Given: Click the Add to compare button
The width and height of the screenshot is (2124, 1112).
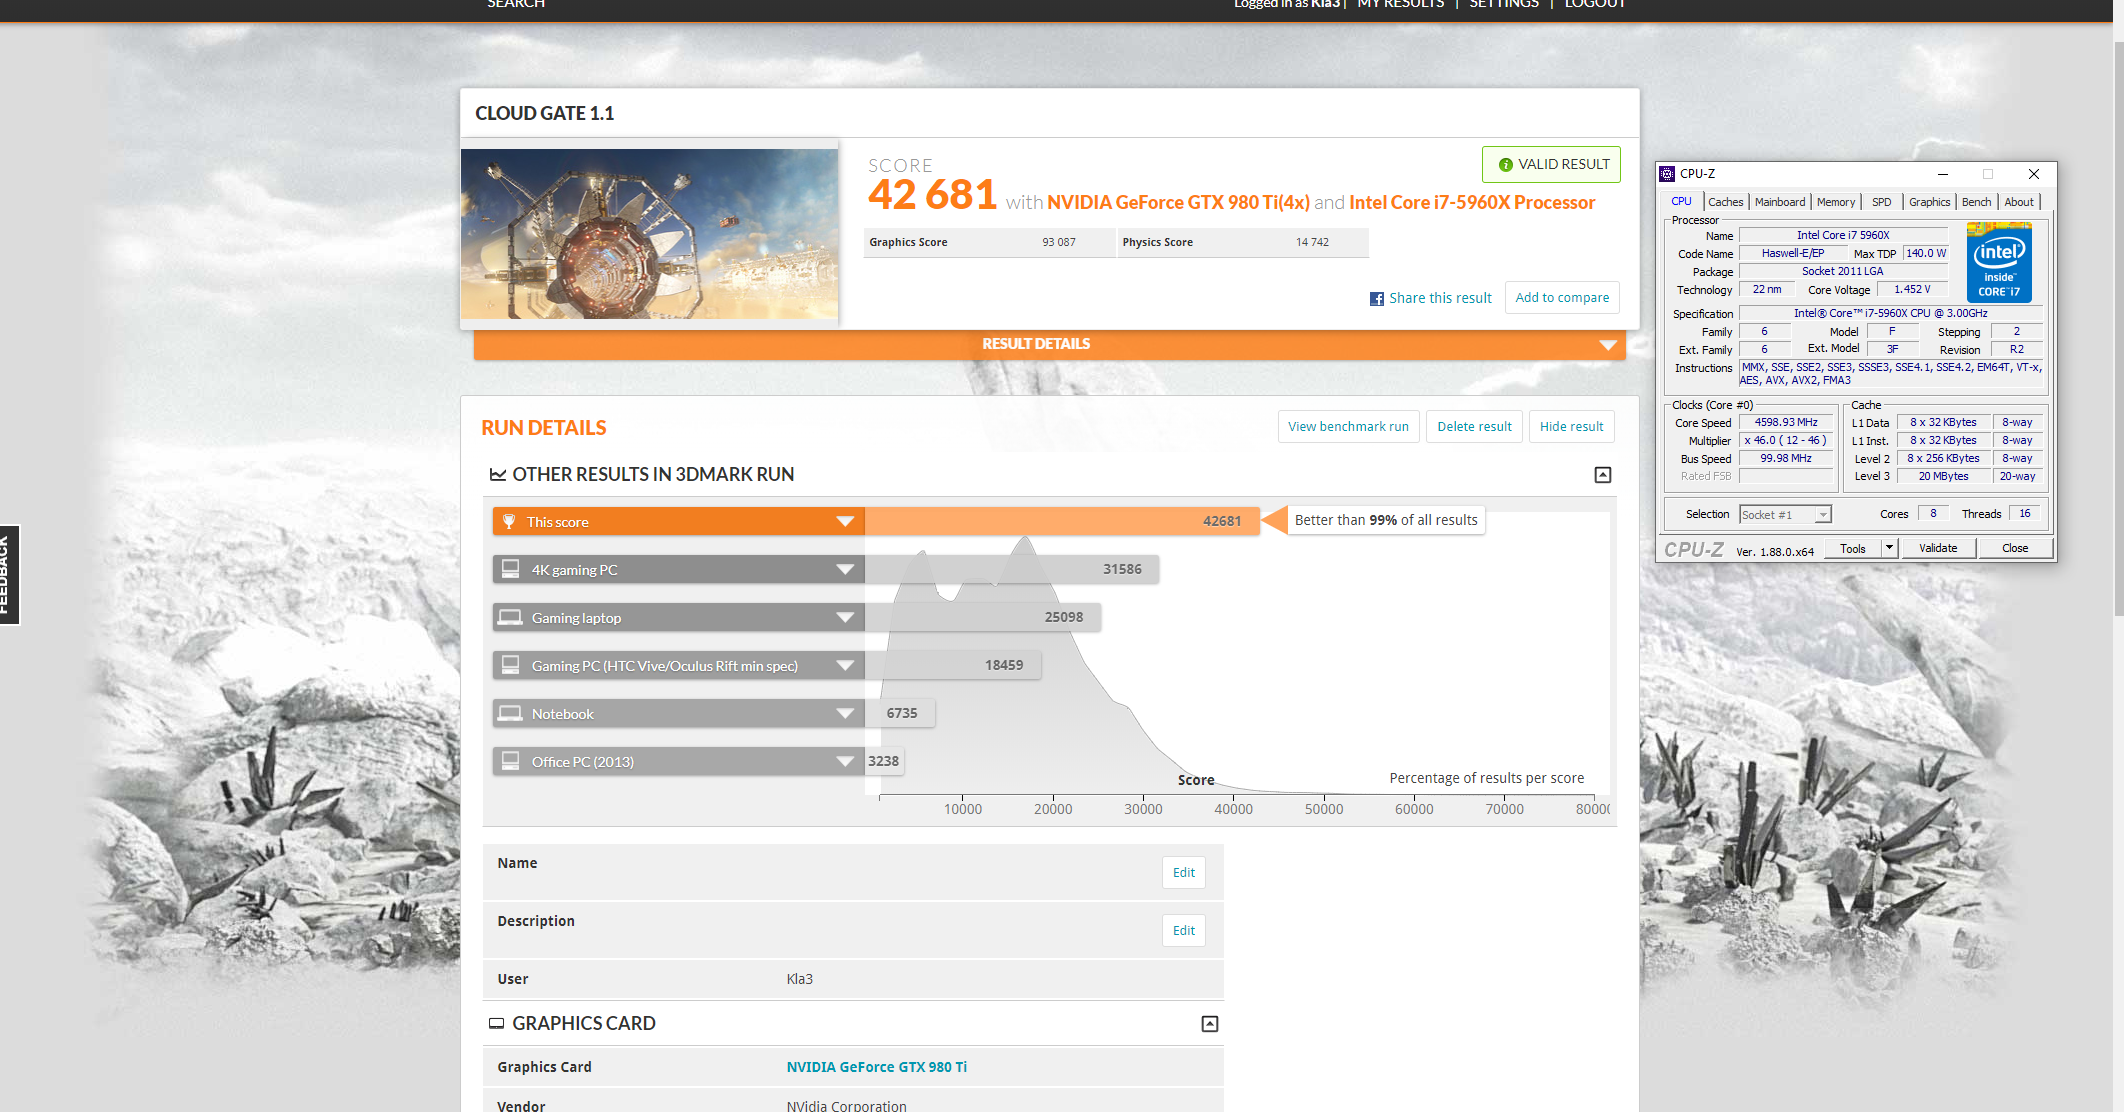Looking at the screenshot, I should point(1562,298).
